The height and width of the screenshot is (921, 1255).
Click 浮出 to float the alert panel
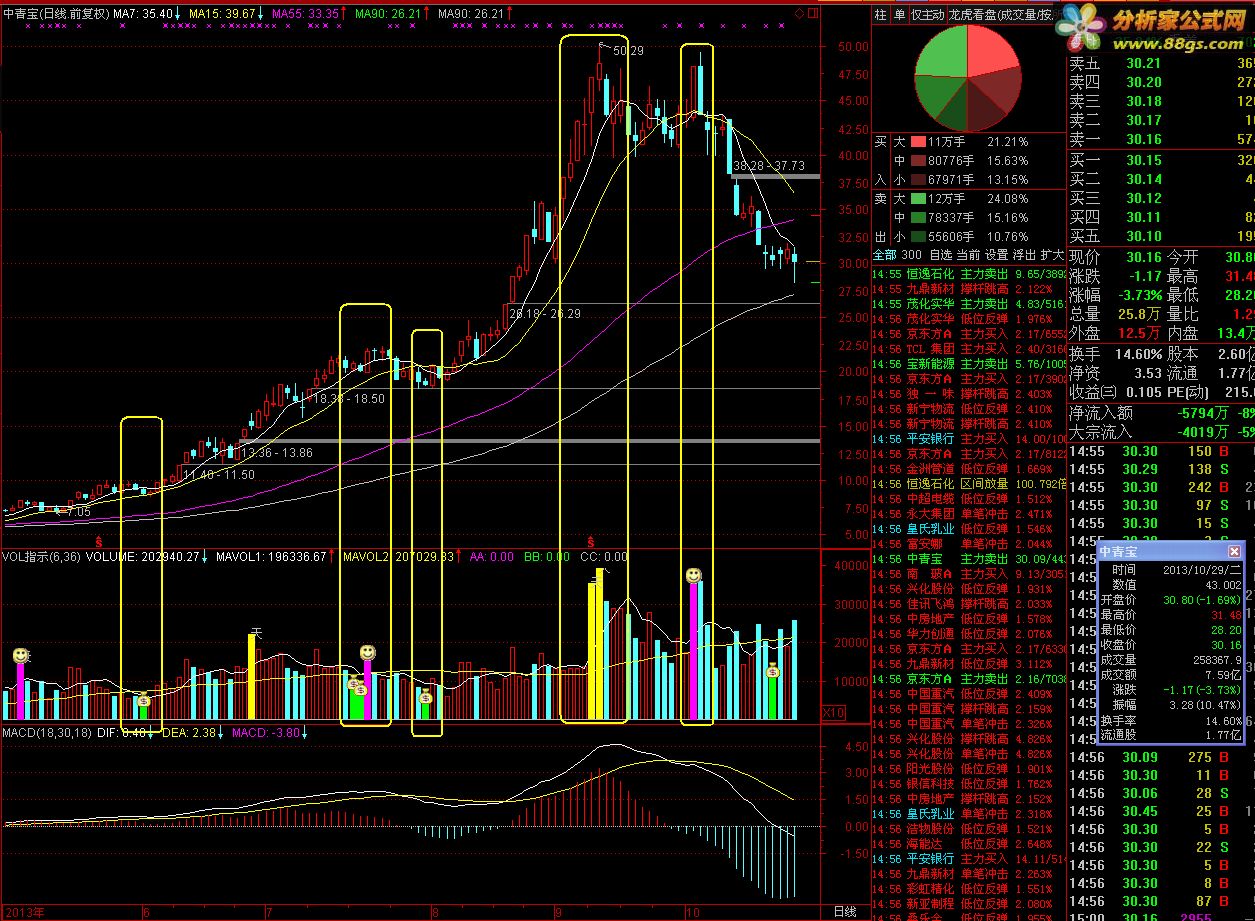(1024, 254)
